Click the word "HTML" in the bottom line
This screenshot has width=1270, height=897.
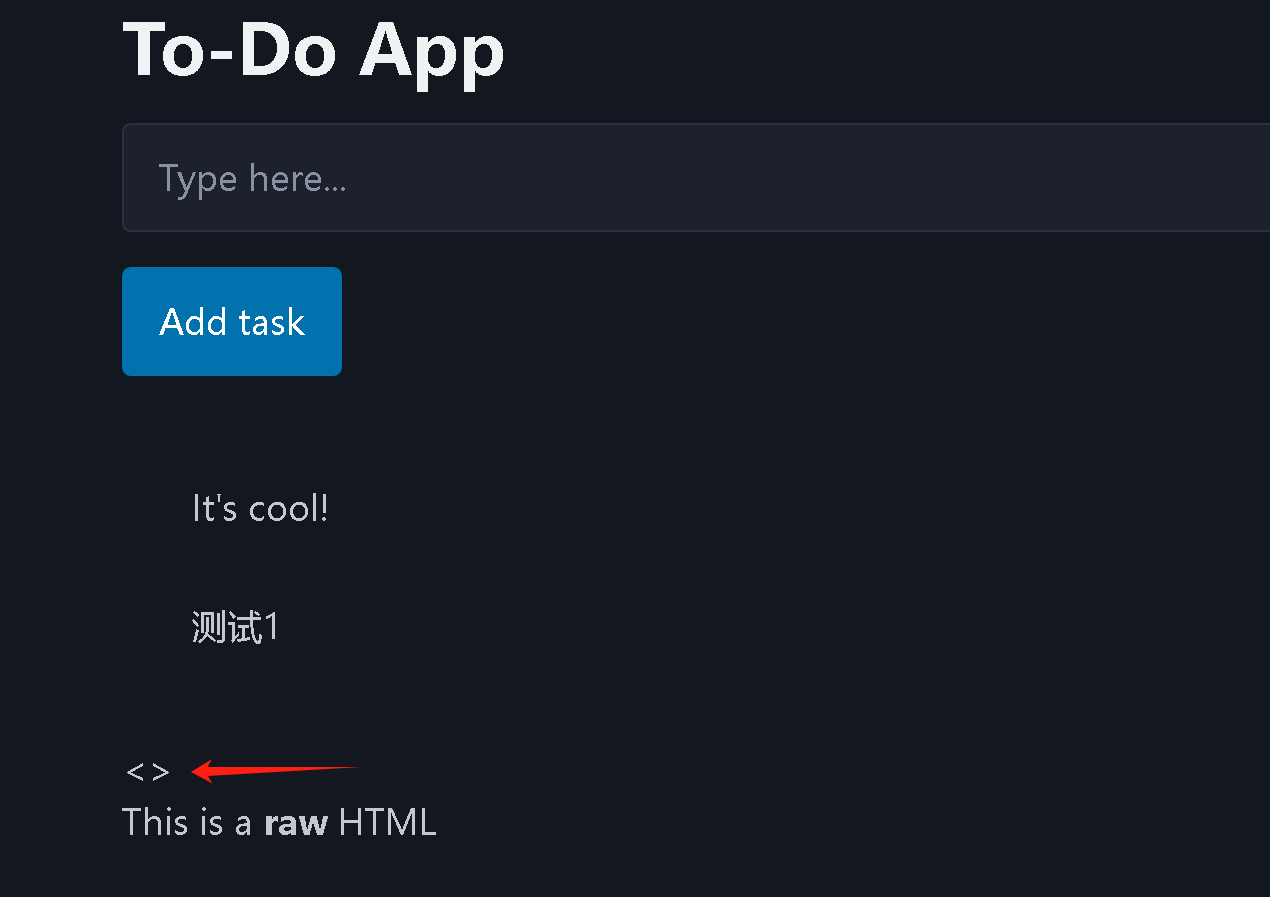tap(387, 823)
